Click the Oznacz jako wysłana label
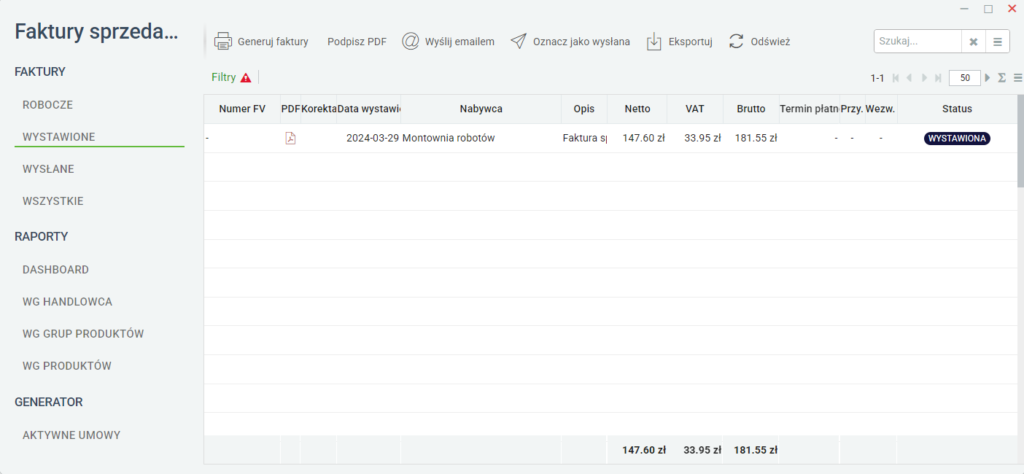The width and height of the screenshot is (1024, 474). coord(581,41)
